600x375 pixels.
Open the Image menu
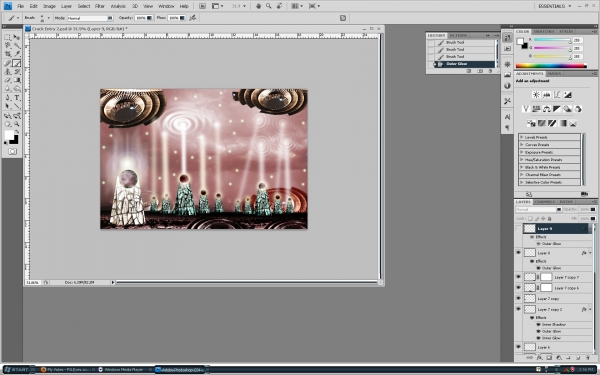pos(49,6)
